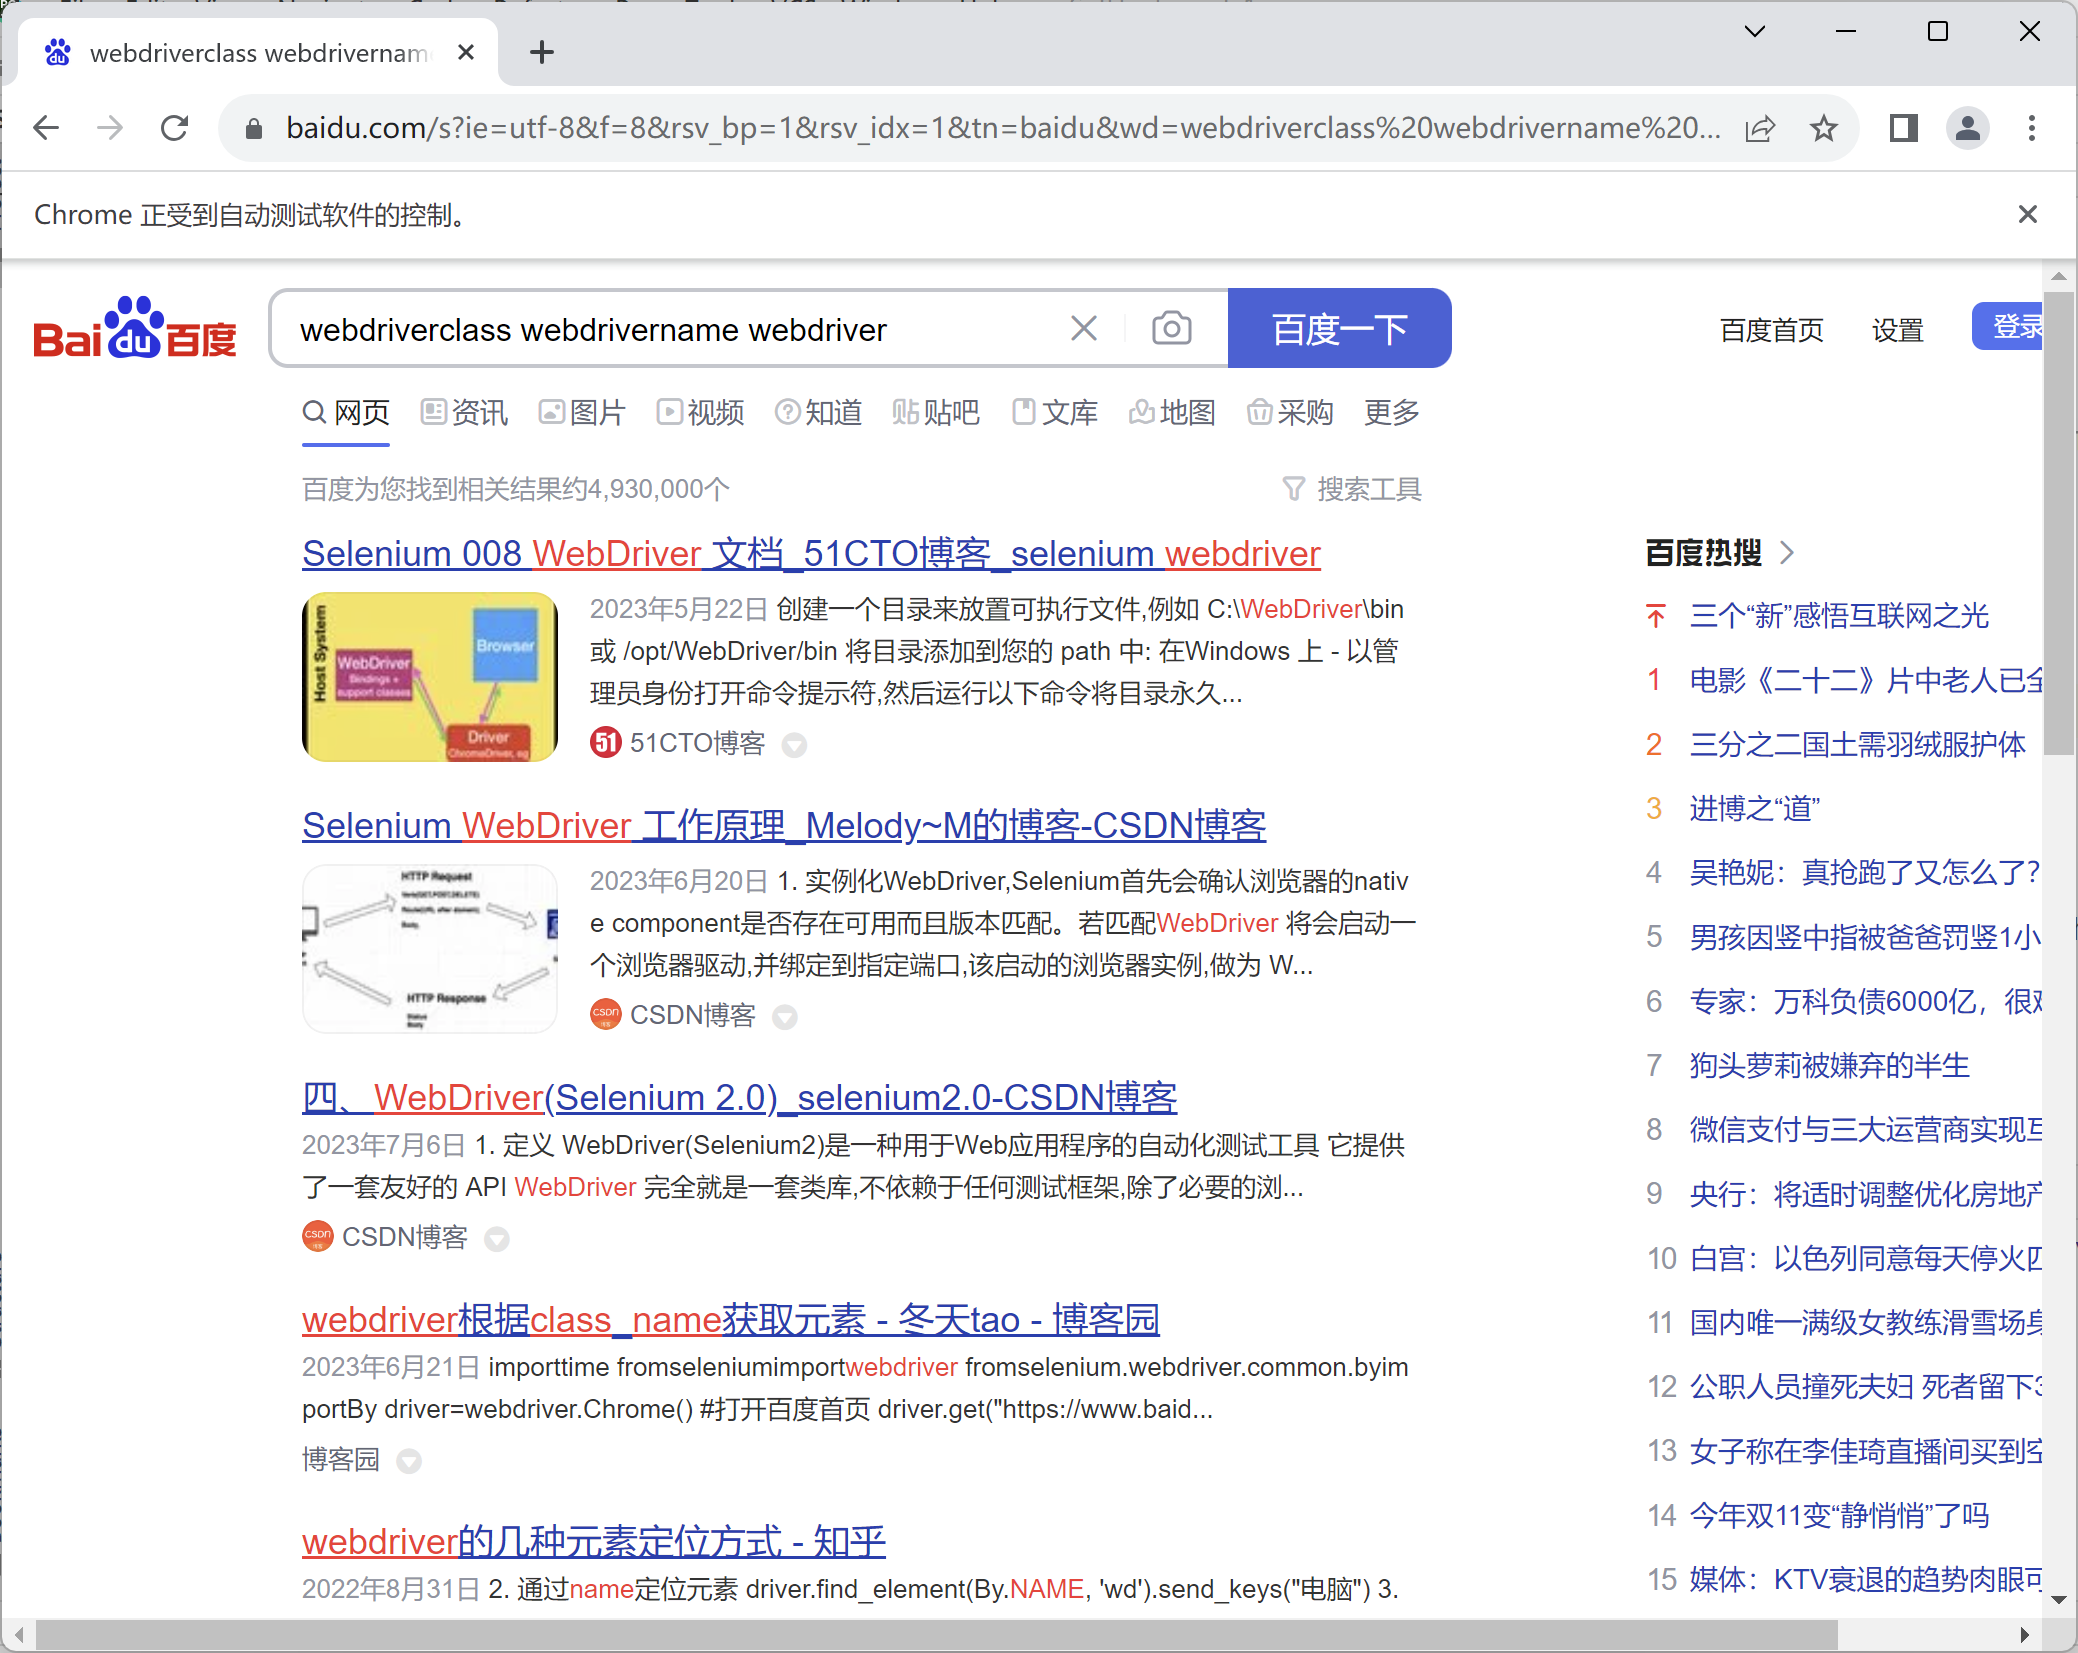Open Chrome side panel icon

click(x=1903, y=128)
